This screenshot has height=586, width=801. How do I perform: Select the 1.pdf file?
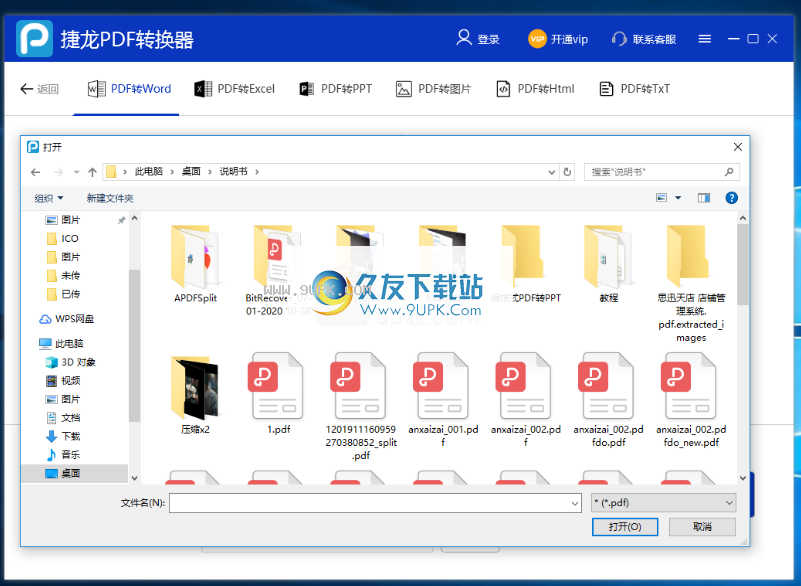pos(278,393)
